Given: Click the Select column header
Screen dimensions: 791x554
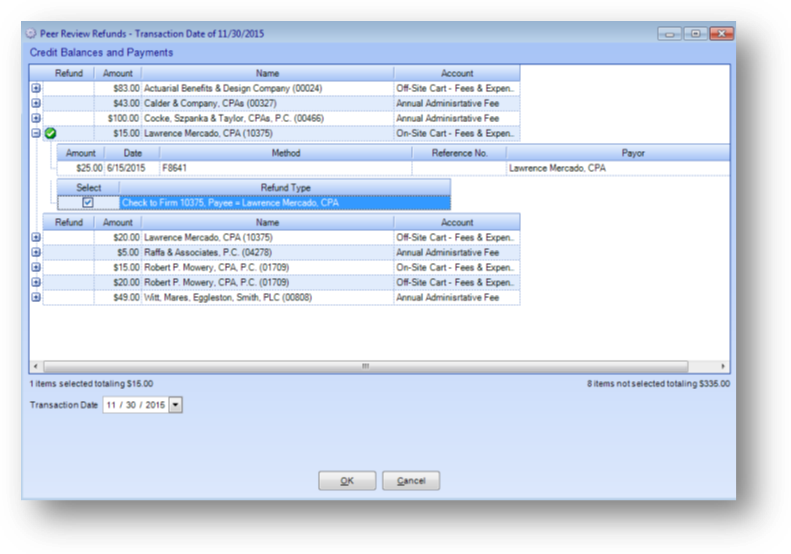Looking at the screenshot, I should [x=88, y=187].
